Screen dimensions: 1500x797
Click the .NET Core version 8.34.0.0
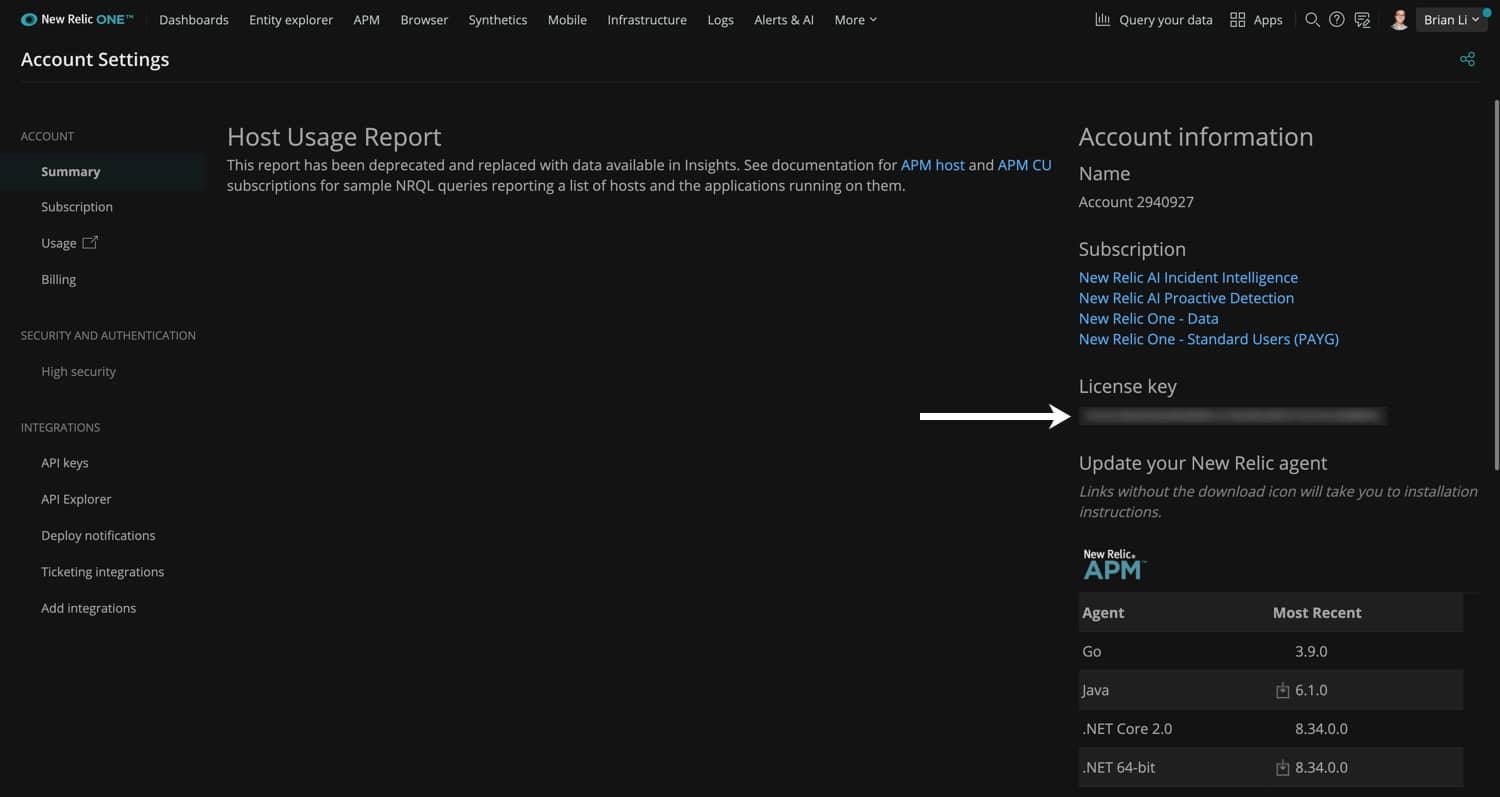pos(1321,729)
